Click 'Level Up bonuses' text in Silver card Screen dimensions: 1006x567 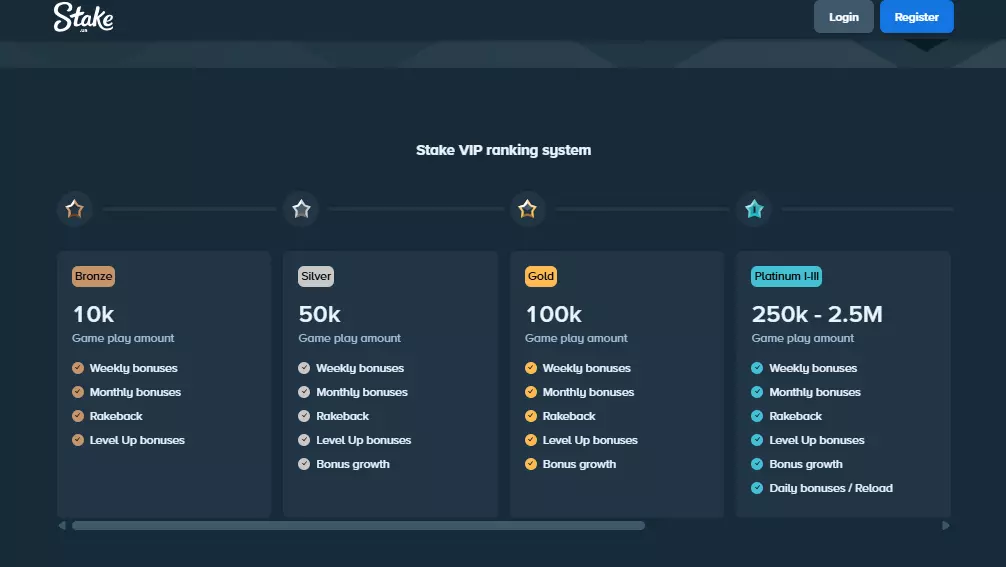pyautogui.click(x=364, y=440)
